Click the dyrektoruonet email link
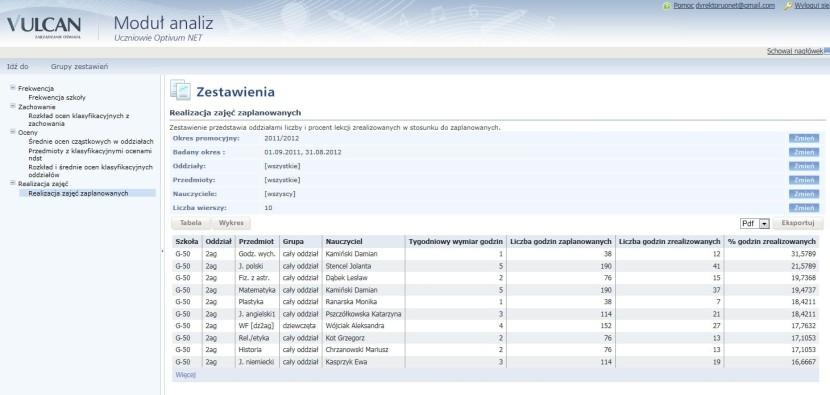Screen dimensions: 830x395 tap(735, 5)
